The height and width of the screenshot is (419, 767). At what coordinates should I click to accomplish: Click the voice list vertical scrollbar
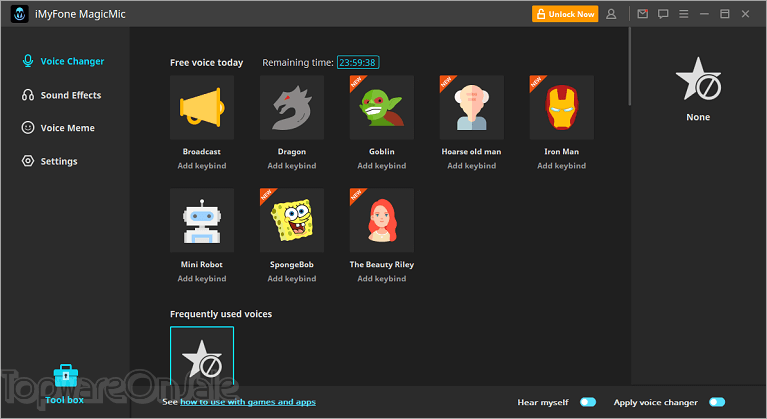coord(630,66)
